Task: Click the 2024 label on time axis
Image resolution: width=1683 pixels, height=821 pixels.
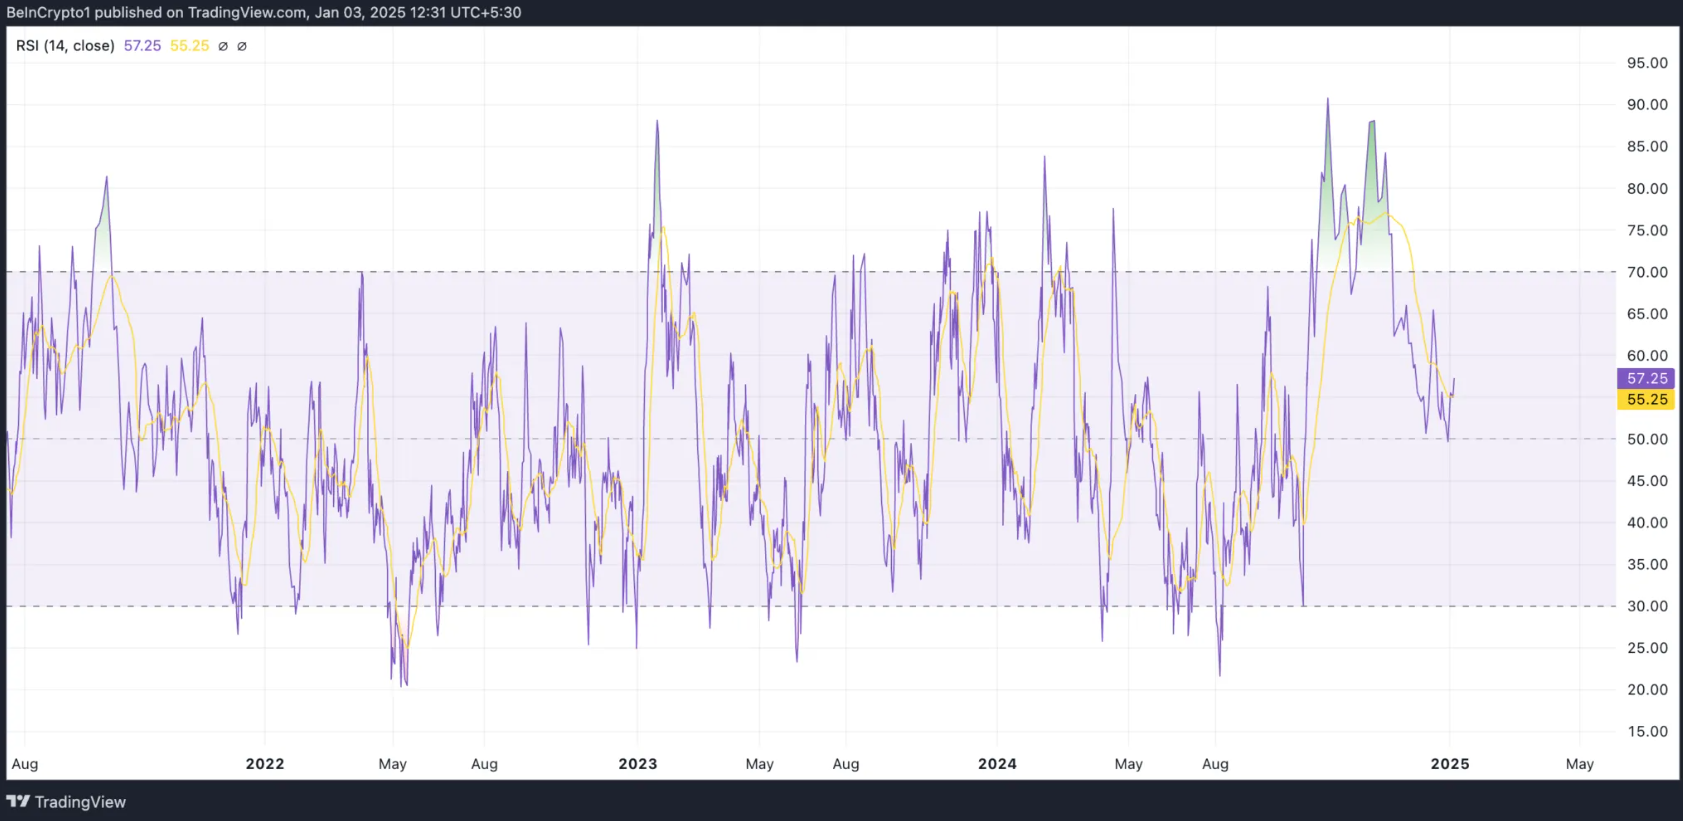Action: (x=997, y=764)
